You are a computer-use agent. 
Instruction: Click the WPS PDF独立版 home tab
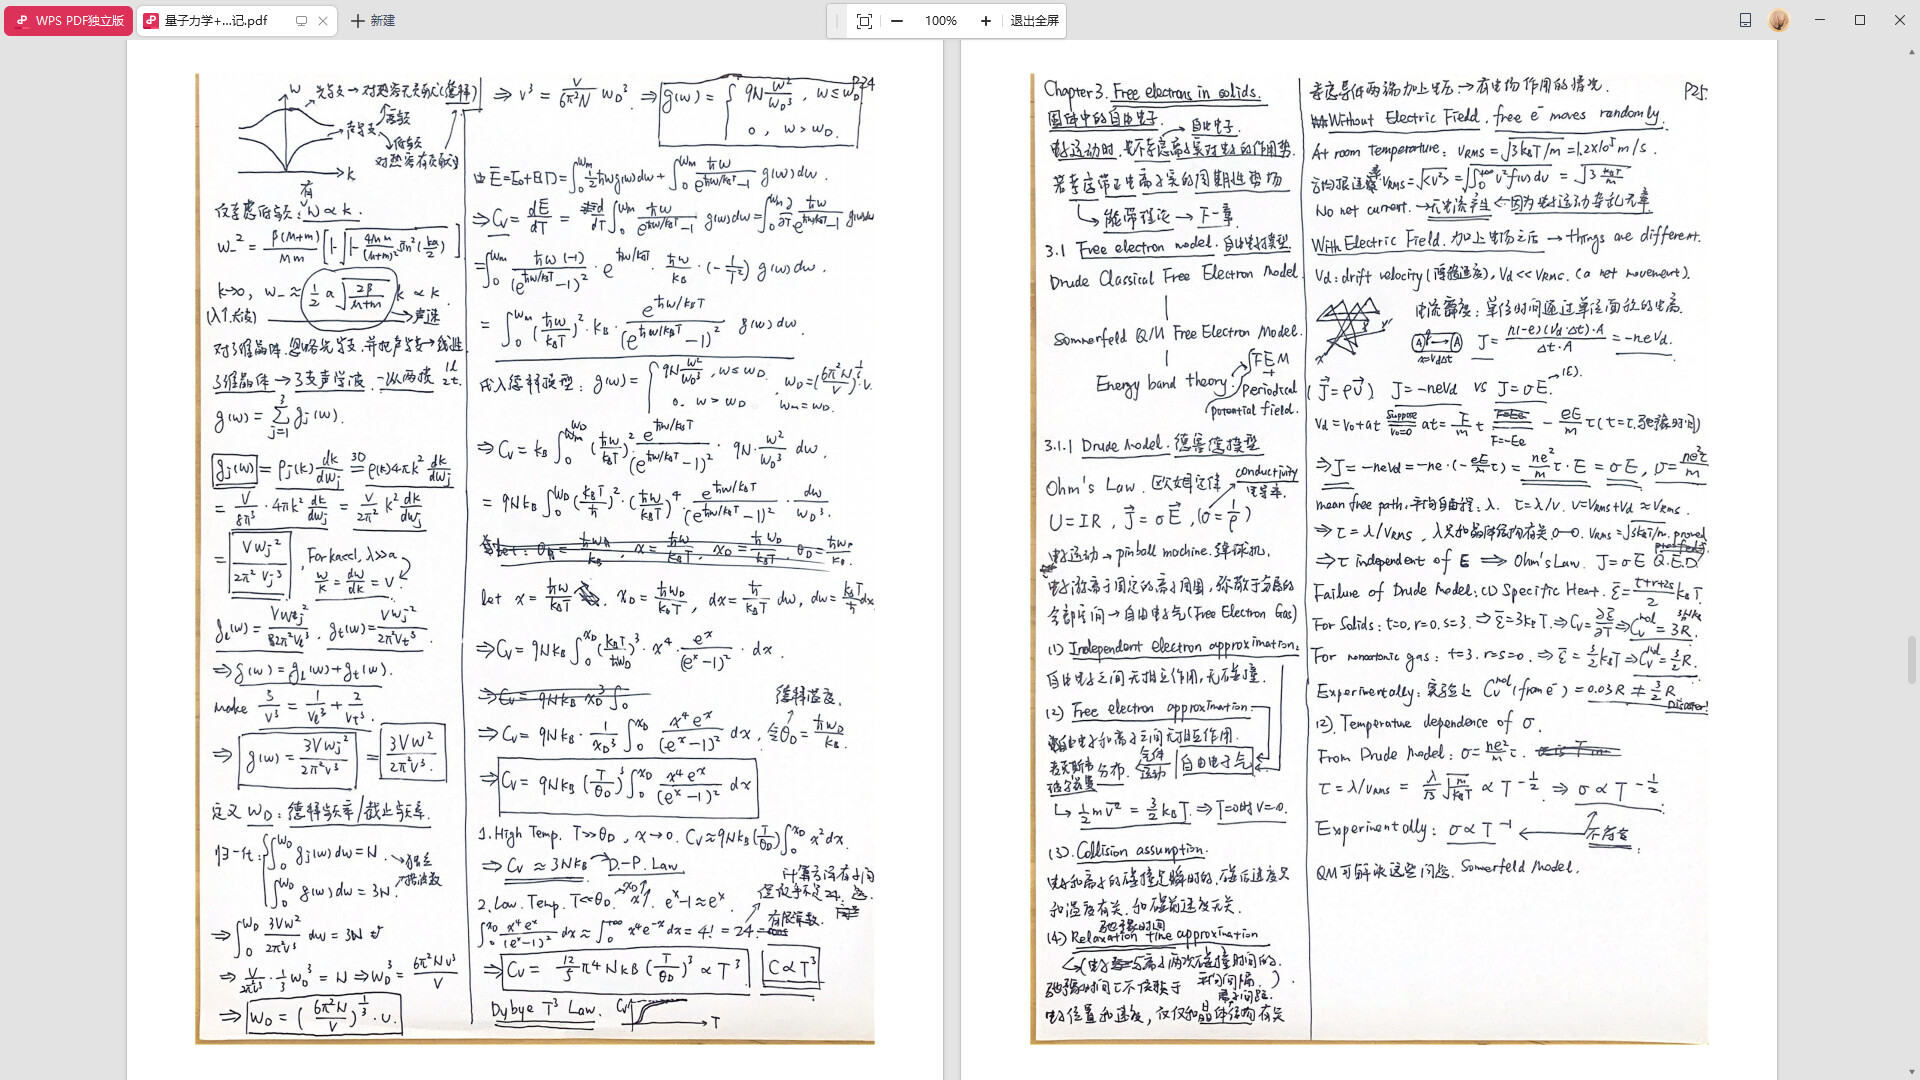click(x=69, y=20)
